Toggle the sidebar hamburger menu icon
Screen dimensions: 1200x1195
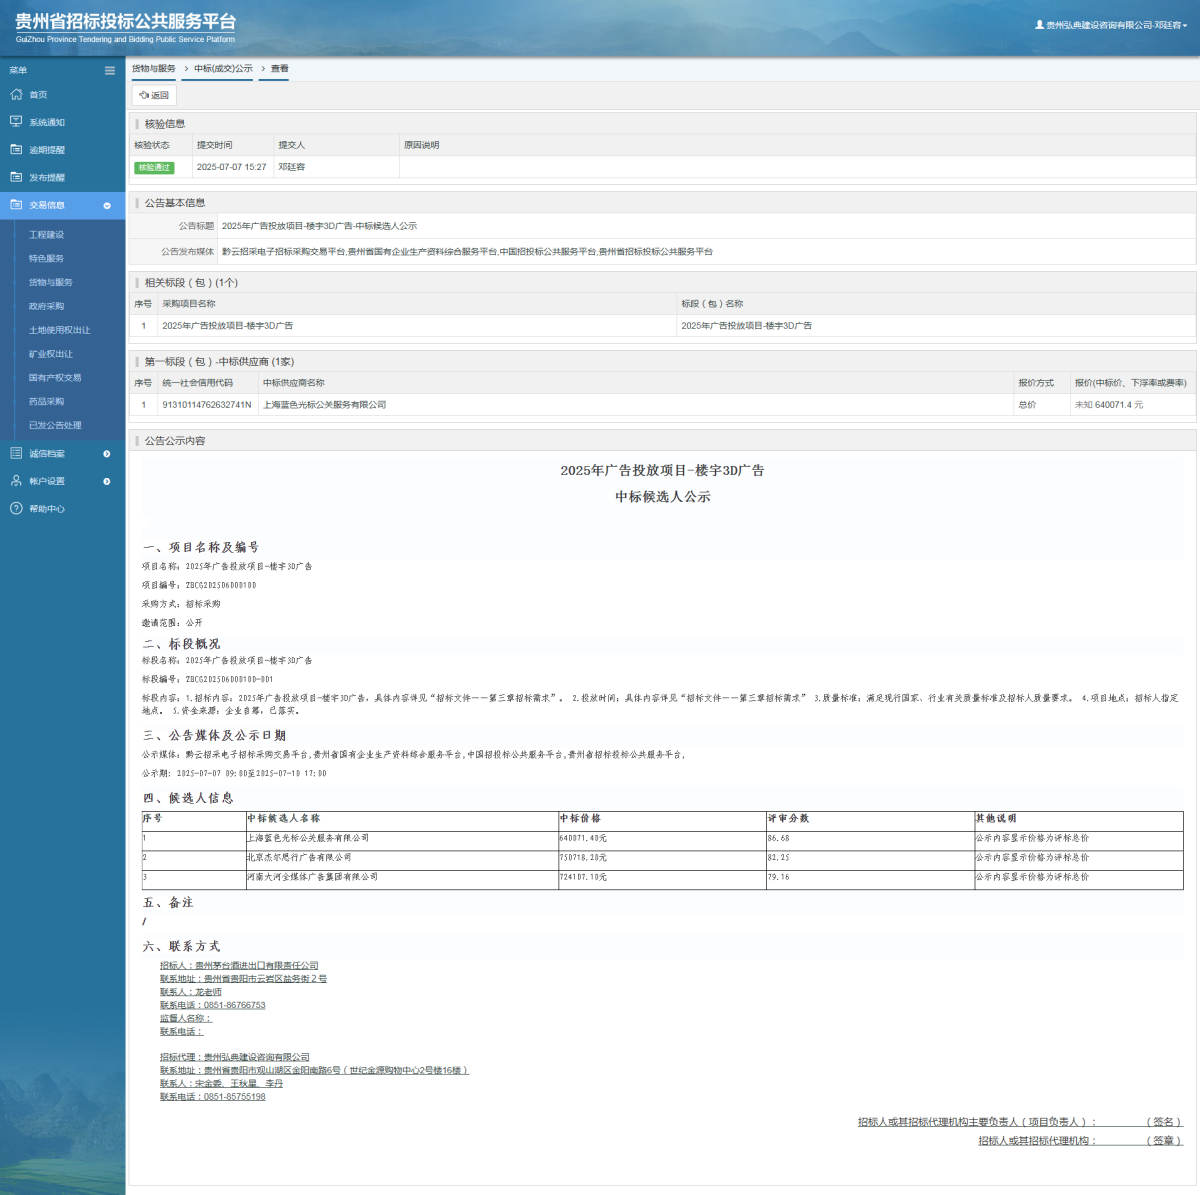[x=110, y=70]
